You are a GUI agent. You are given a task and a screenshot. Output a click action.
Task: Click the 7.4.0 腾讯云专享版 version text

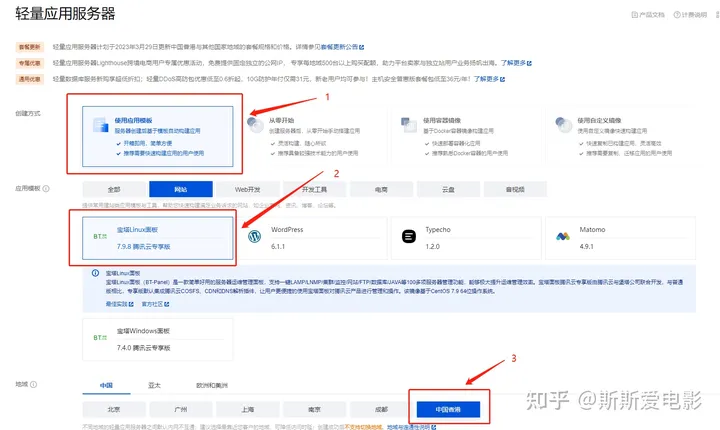(x=143, y=348)
